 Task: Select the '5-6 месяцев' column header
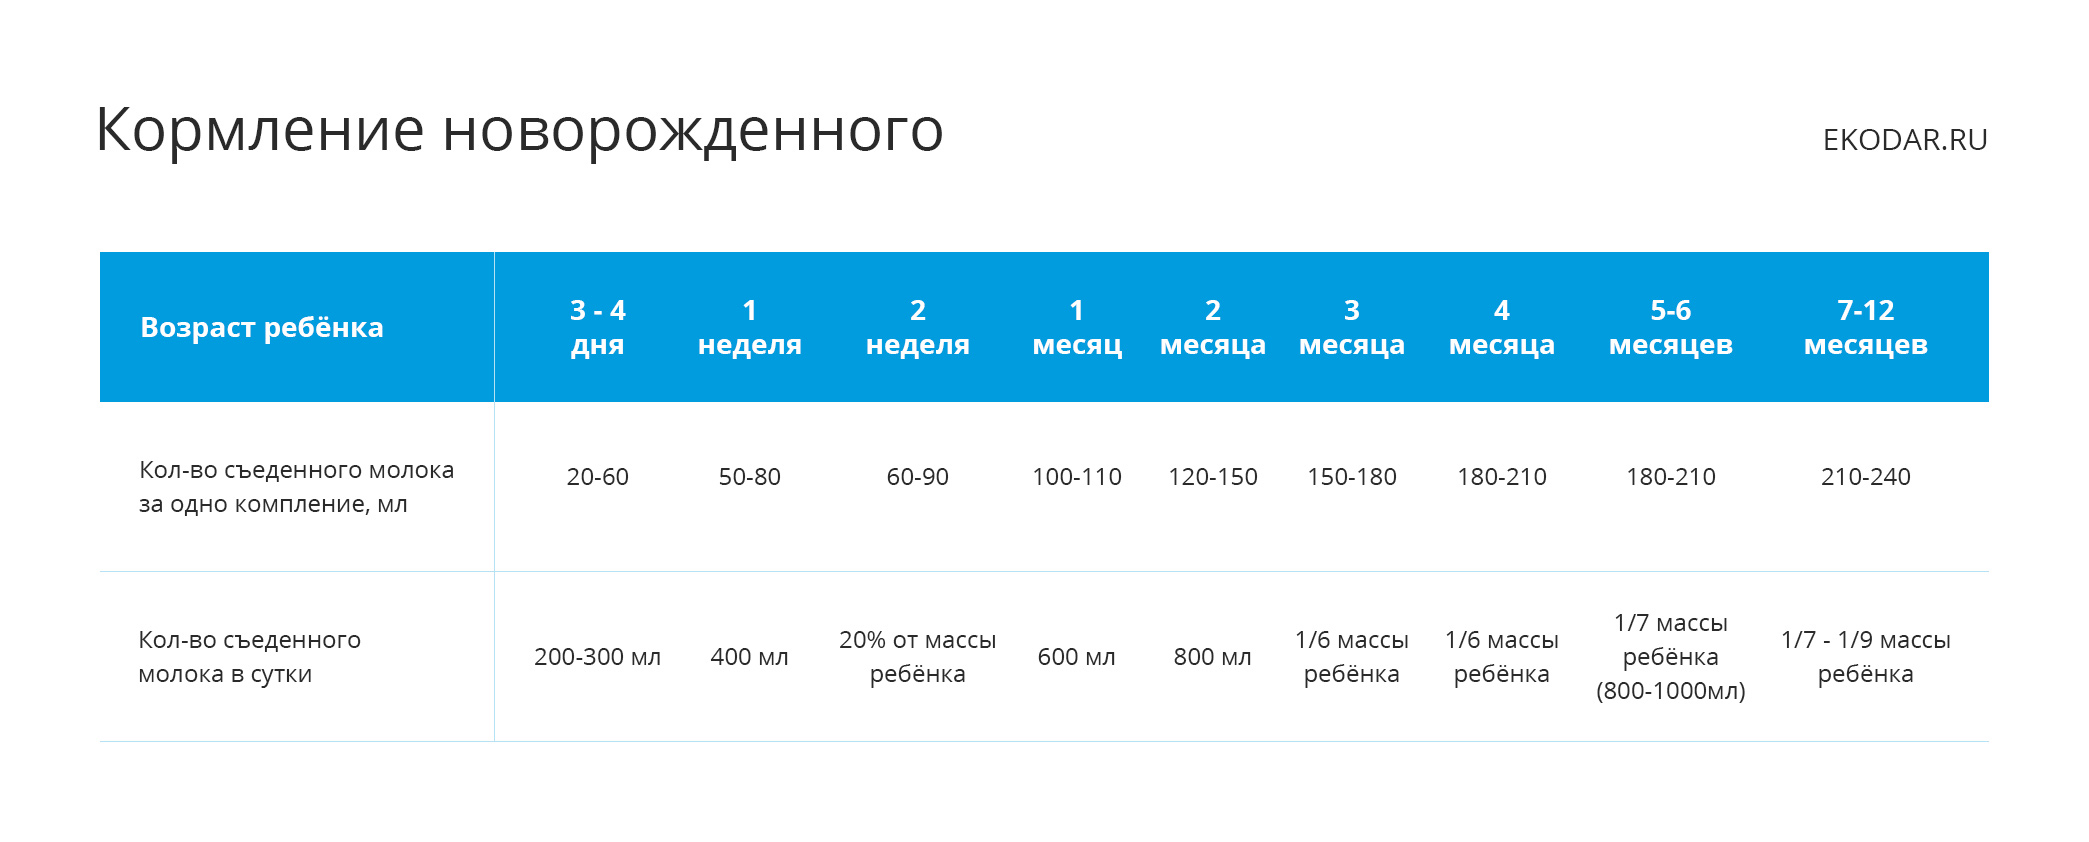pos(1671,327)
